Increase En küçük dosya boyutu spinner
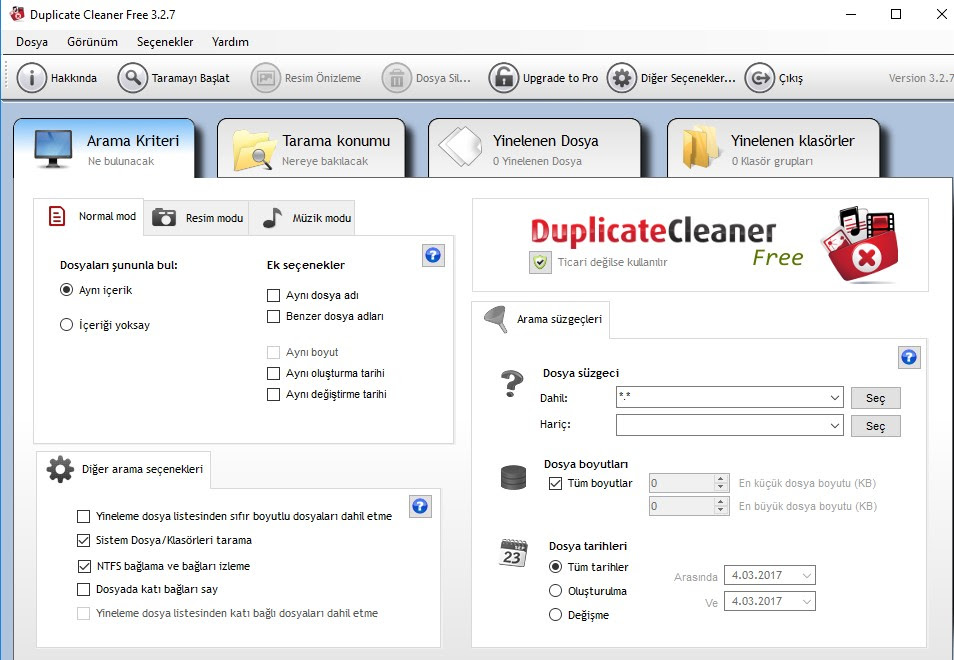 coord(721,479)
